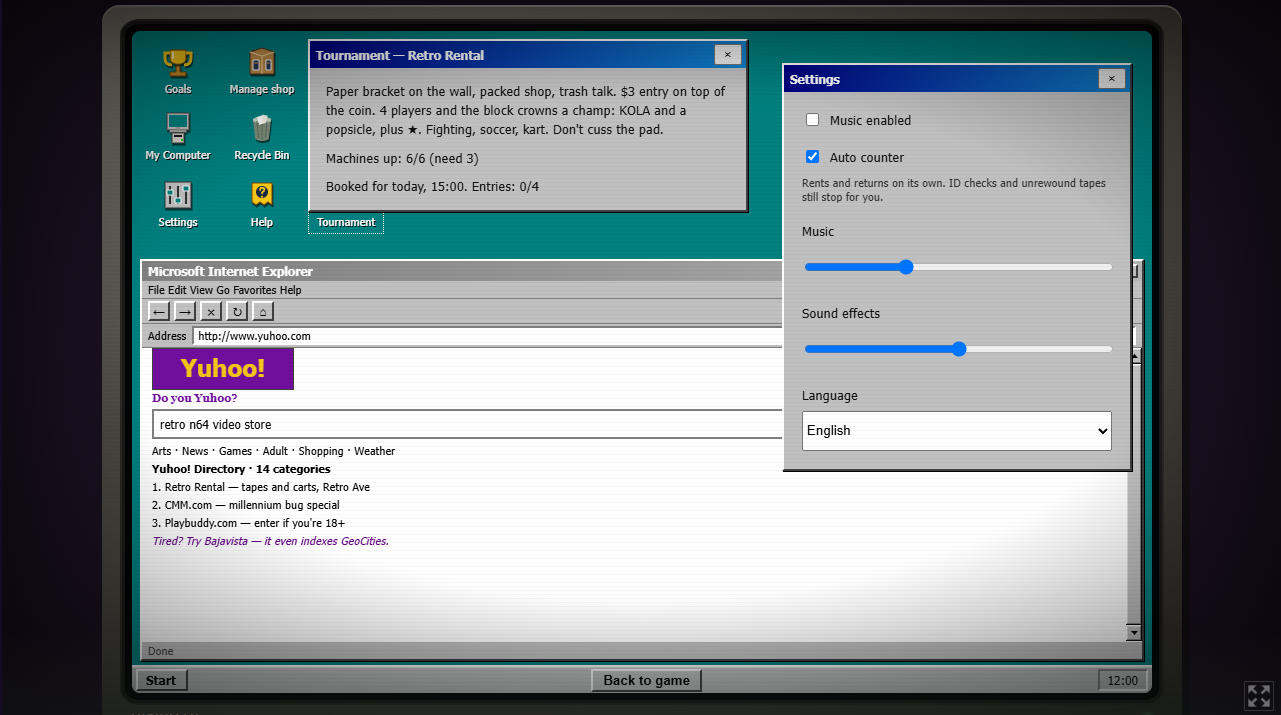Open the Retro Rental directory result

click(x=261, y=487)
